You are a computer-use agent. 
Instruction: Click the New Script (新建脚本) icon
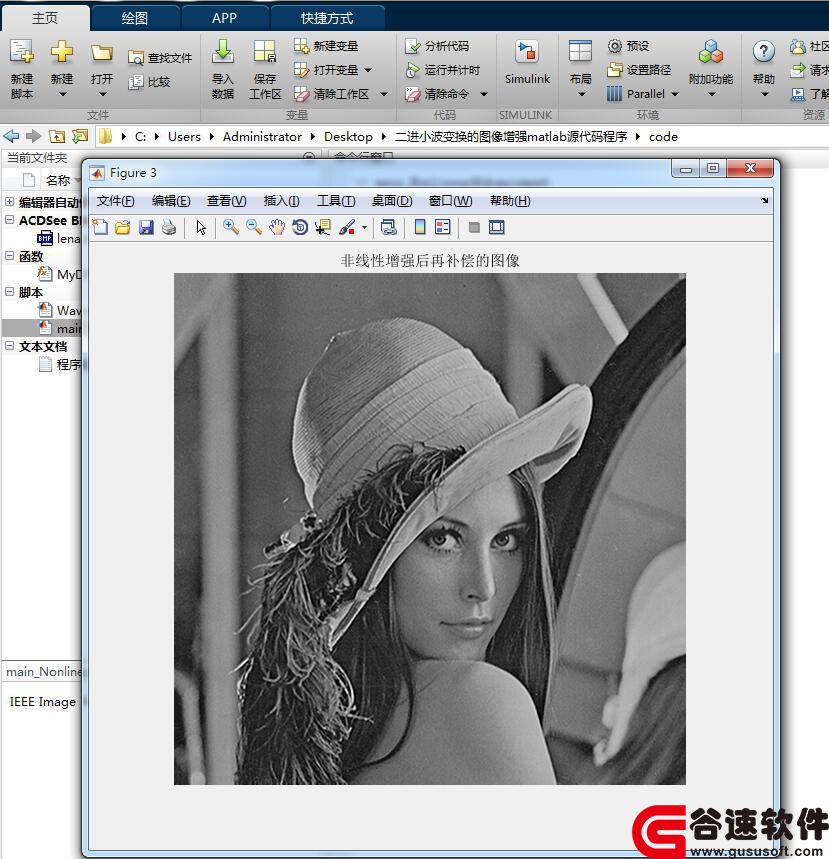click(22, 53)
